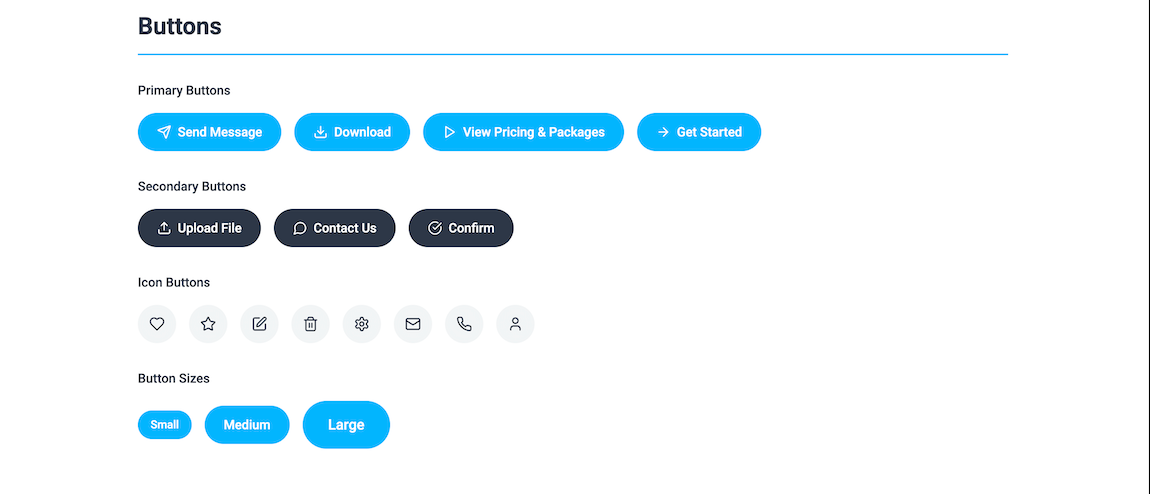Click the Contact Us button
The height and width of the screenshot is (494, 1150).
click(334, 228)
